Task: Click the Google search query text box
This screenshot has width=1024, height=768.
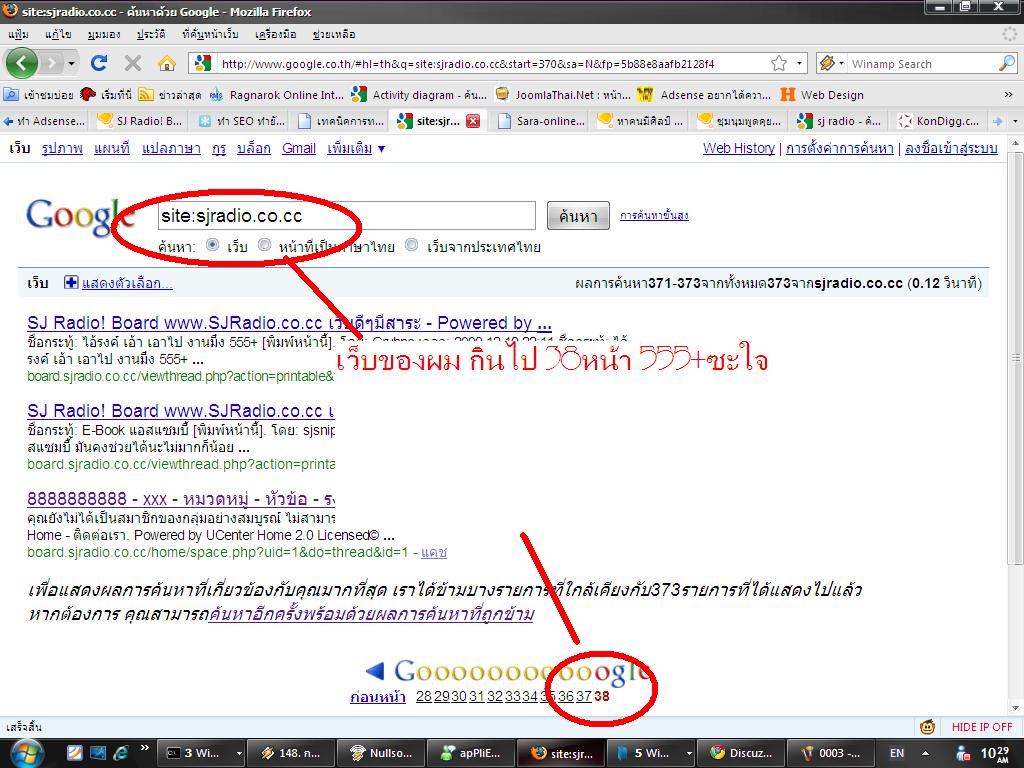Action: (x=346, y=216)
